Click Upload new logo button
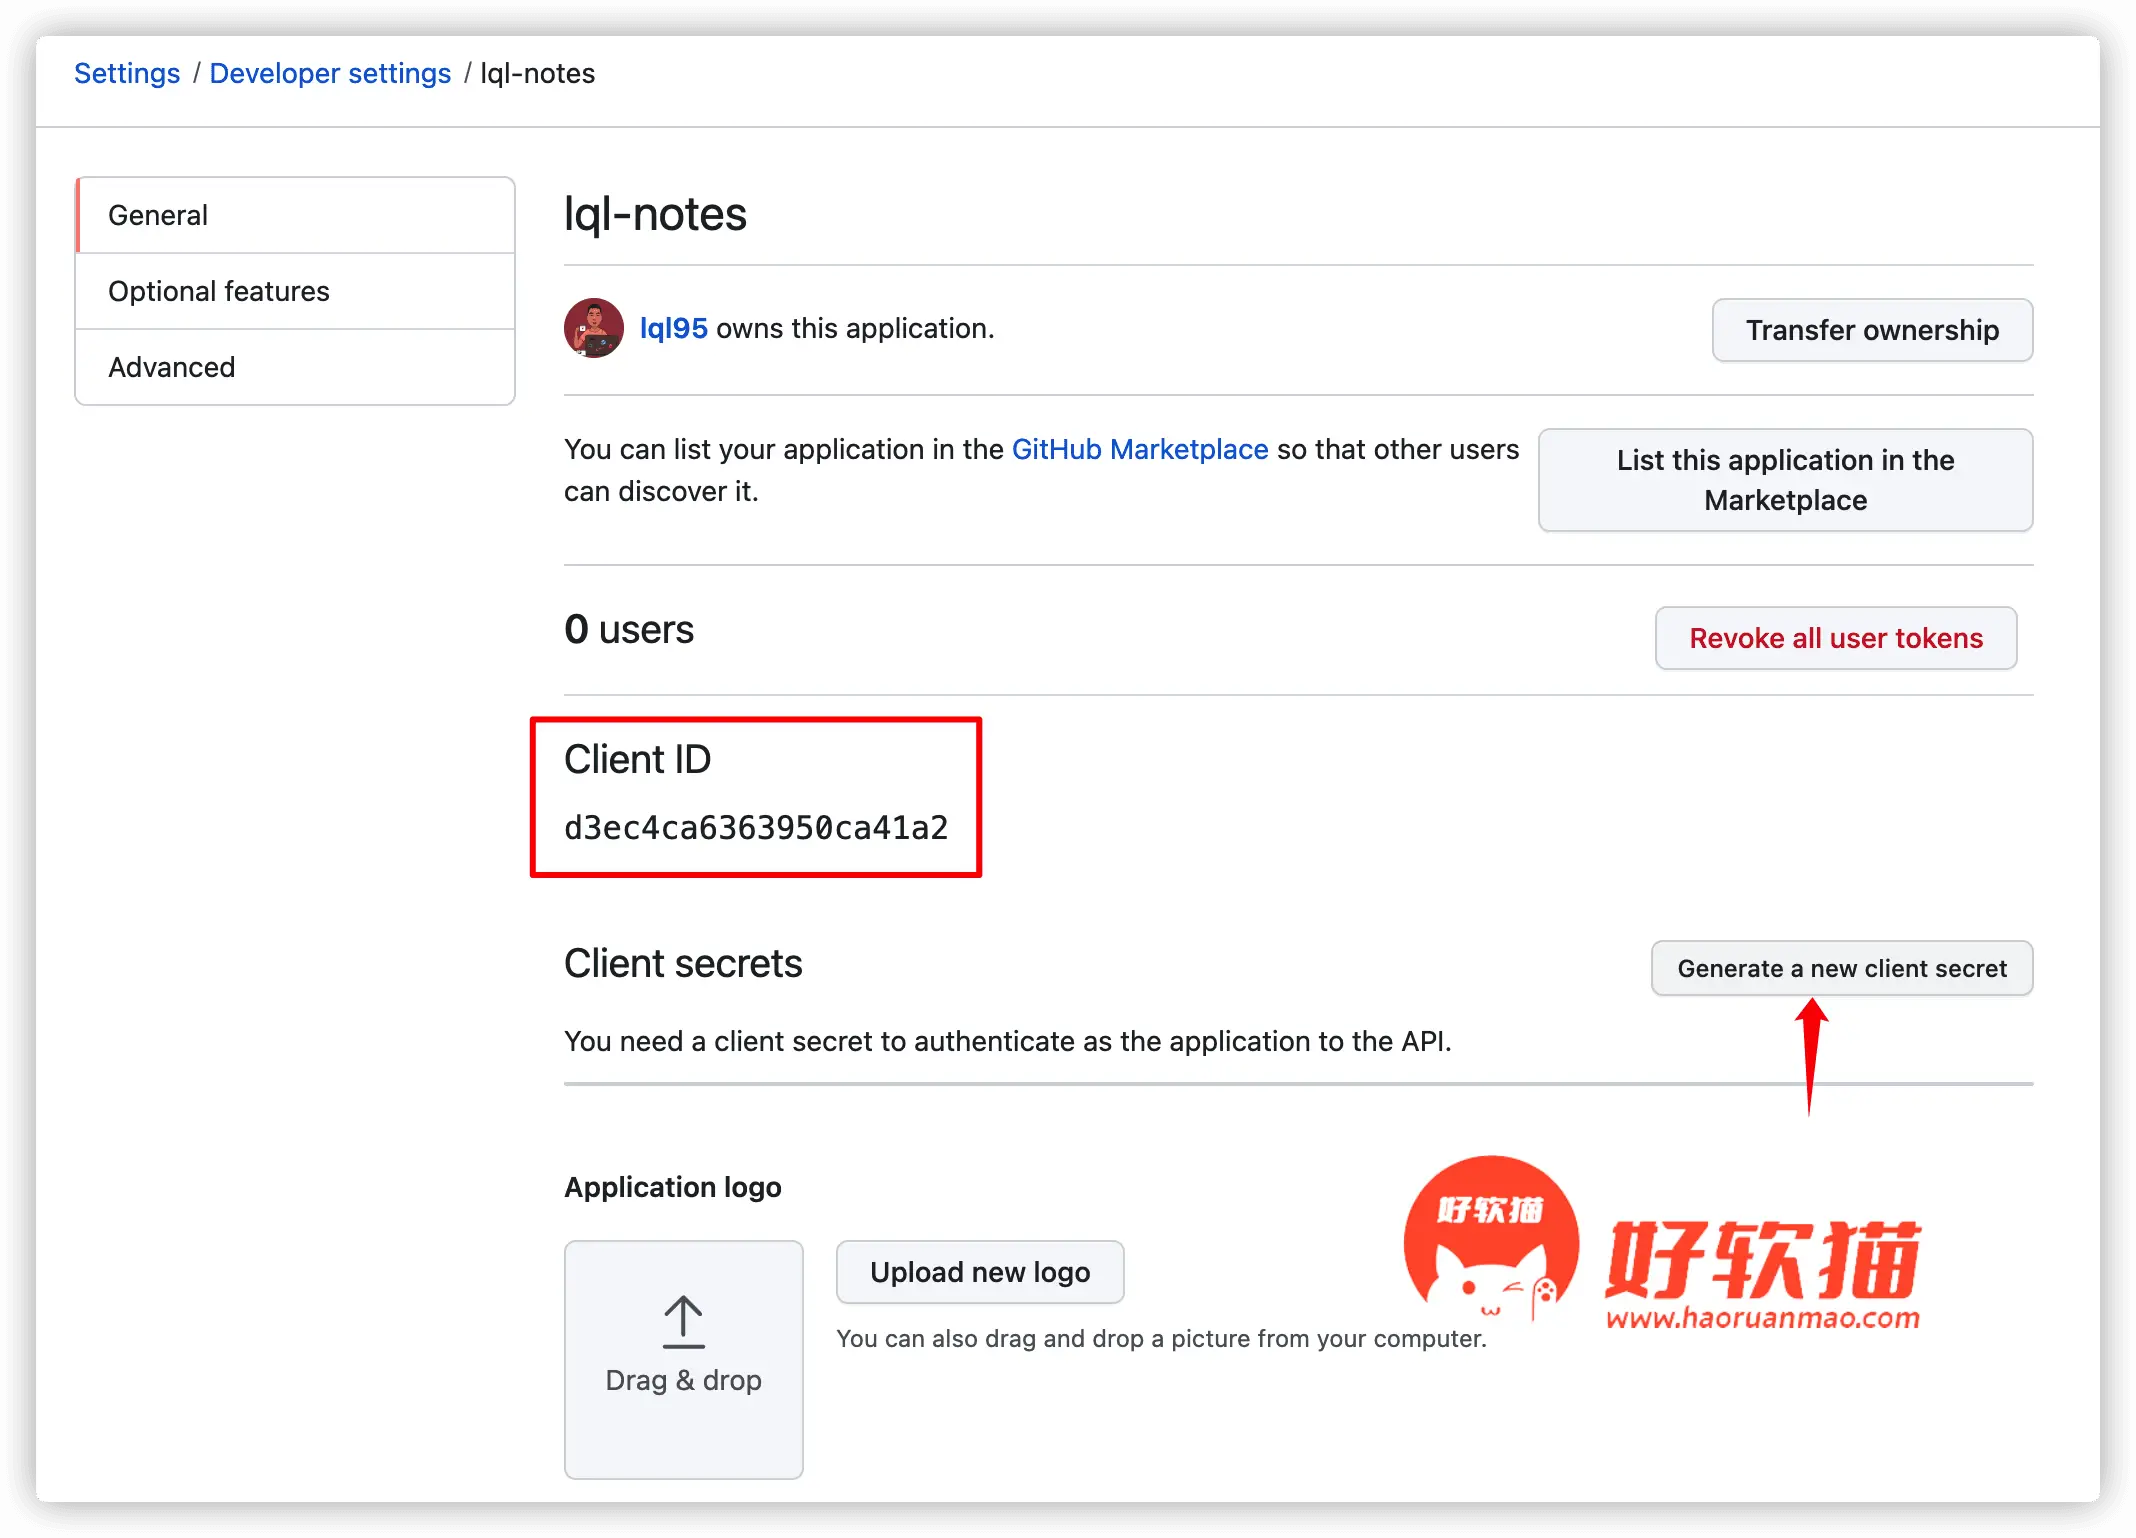Screen dimensions: 2136x1538 click(980, 1272)
